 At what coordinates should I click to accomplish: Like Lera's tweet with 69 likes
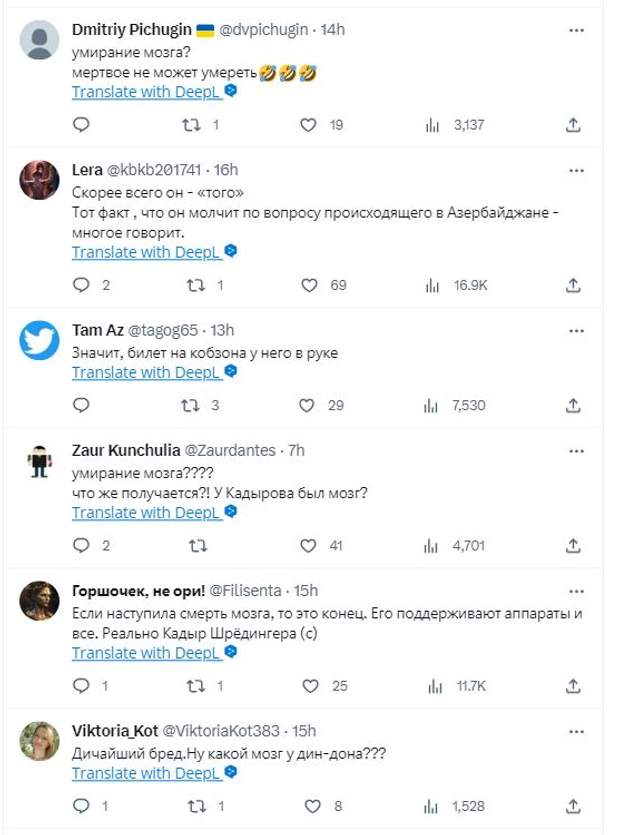point(311,285)
